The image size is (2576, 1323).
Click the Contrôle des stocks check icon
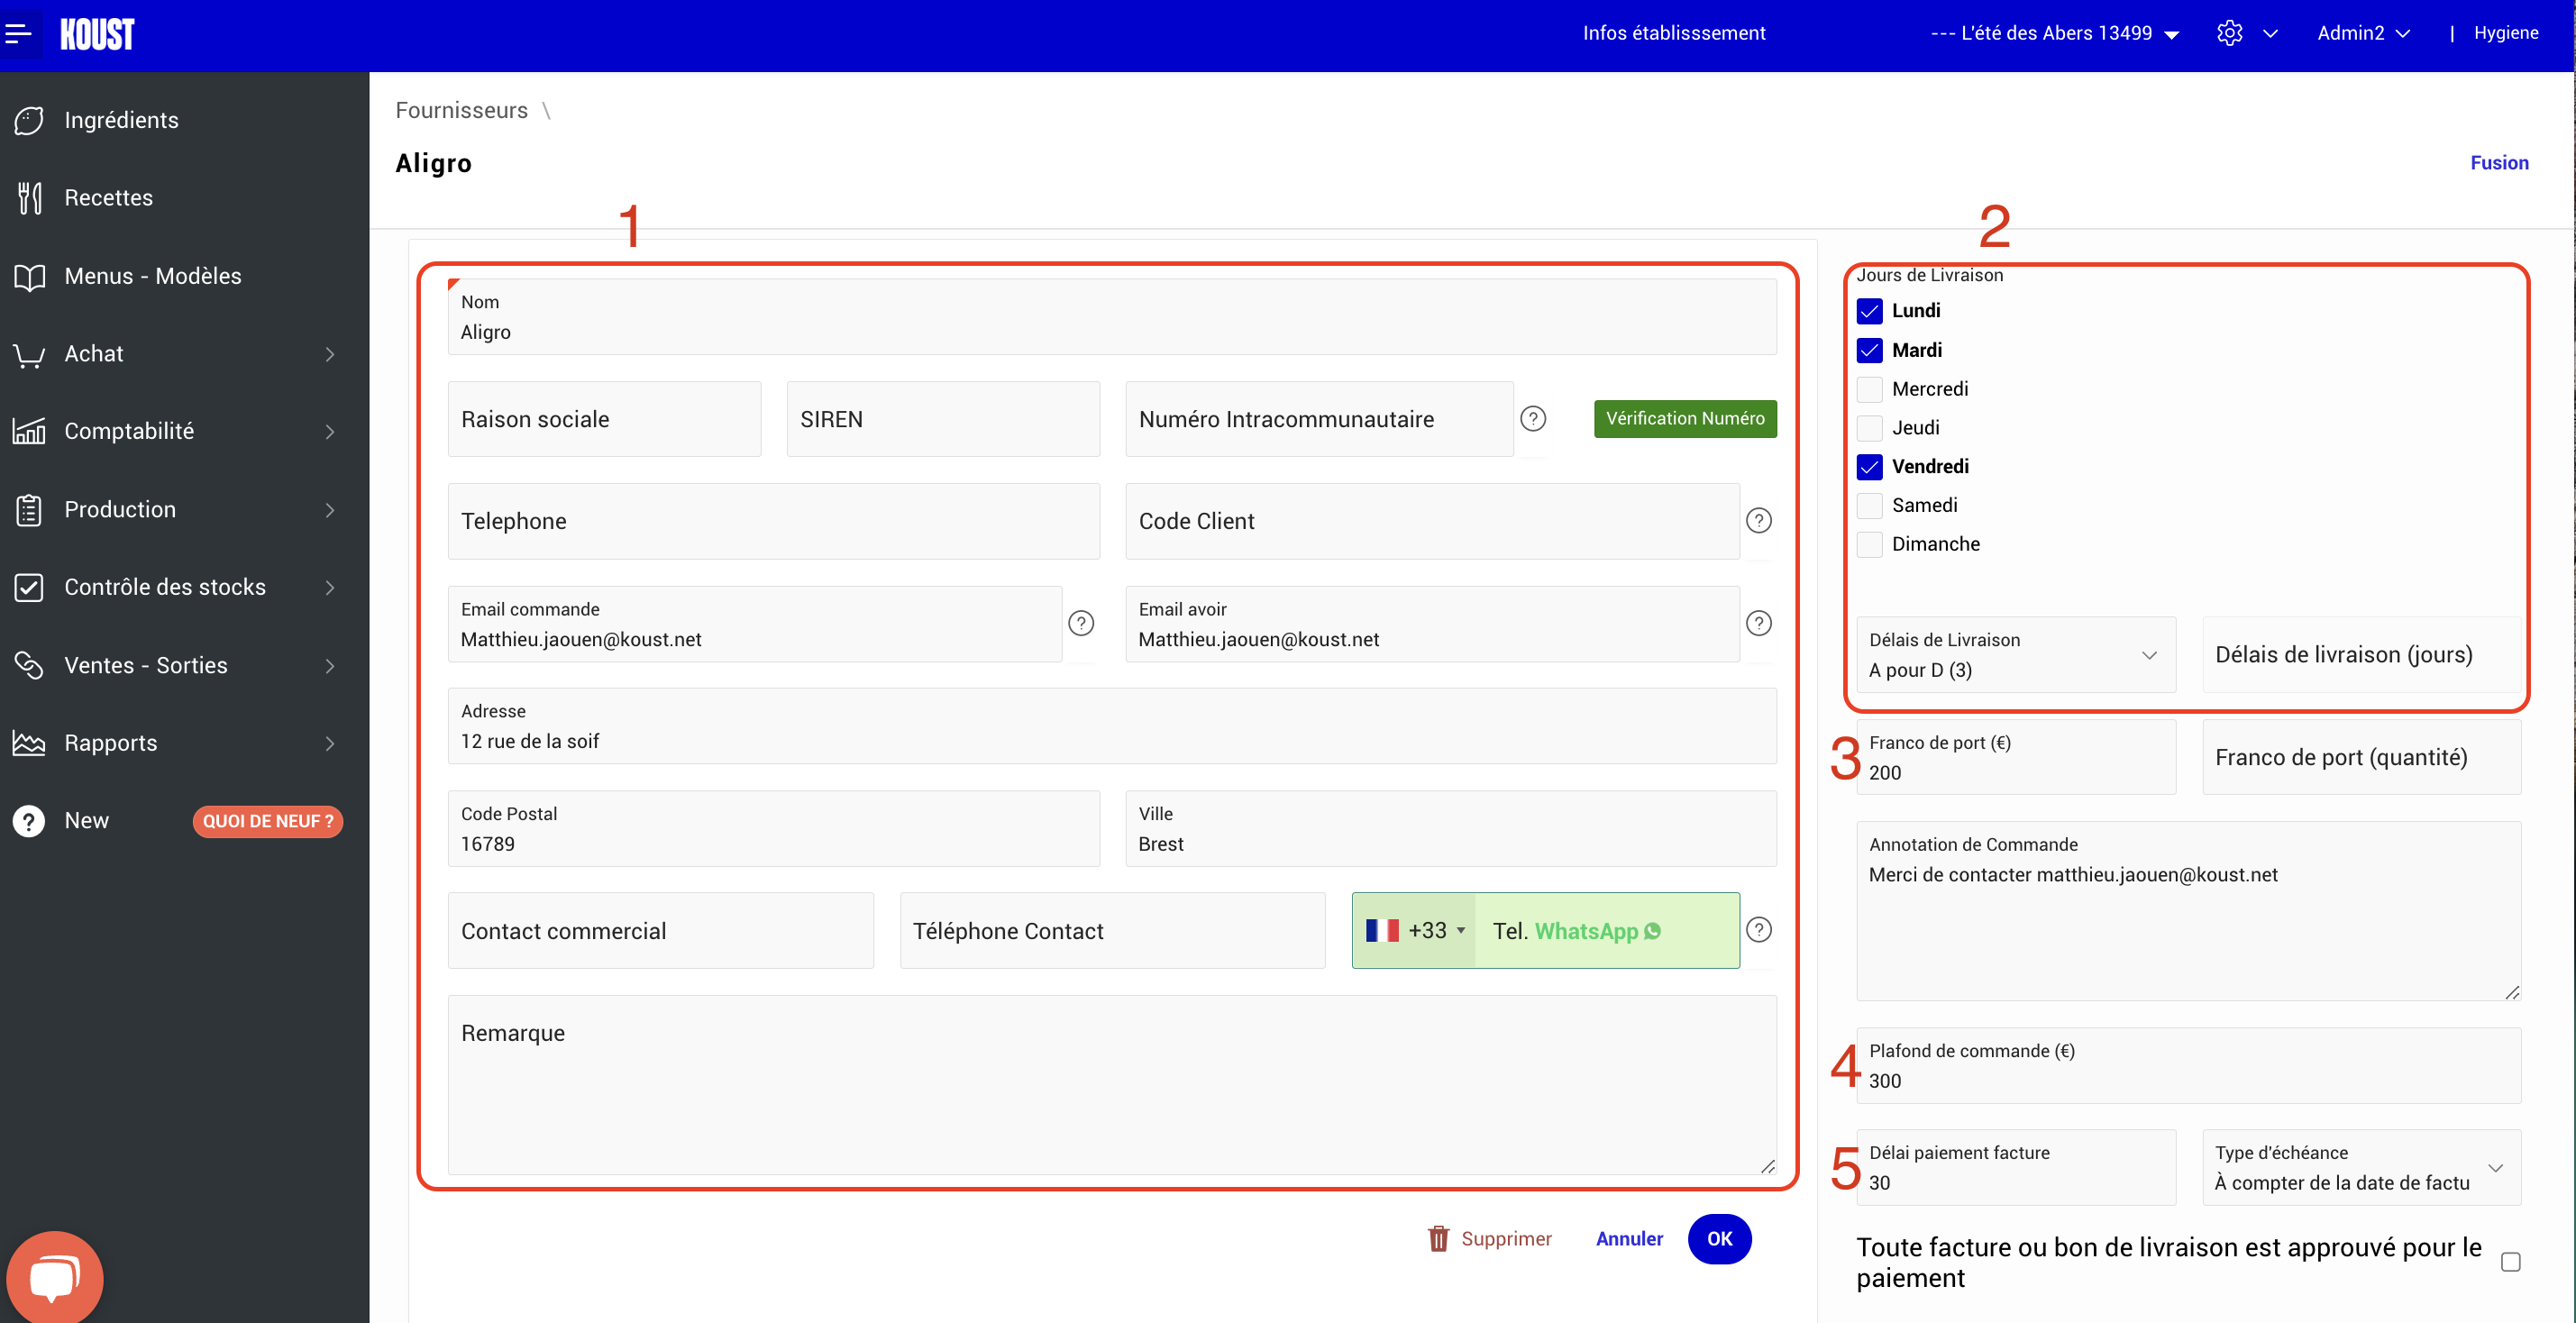pyautogui.click(x=29, y=587)
